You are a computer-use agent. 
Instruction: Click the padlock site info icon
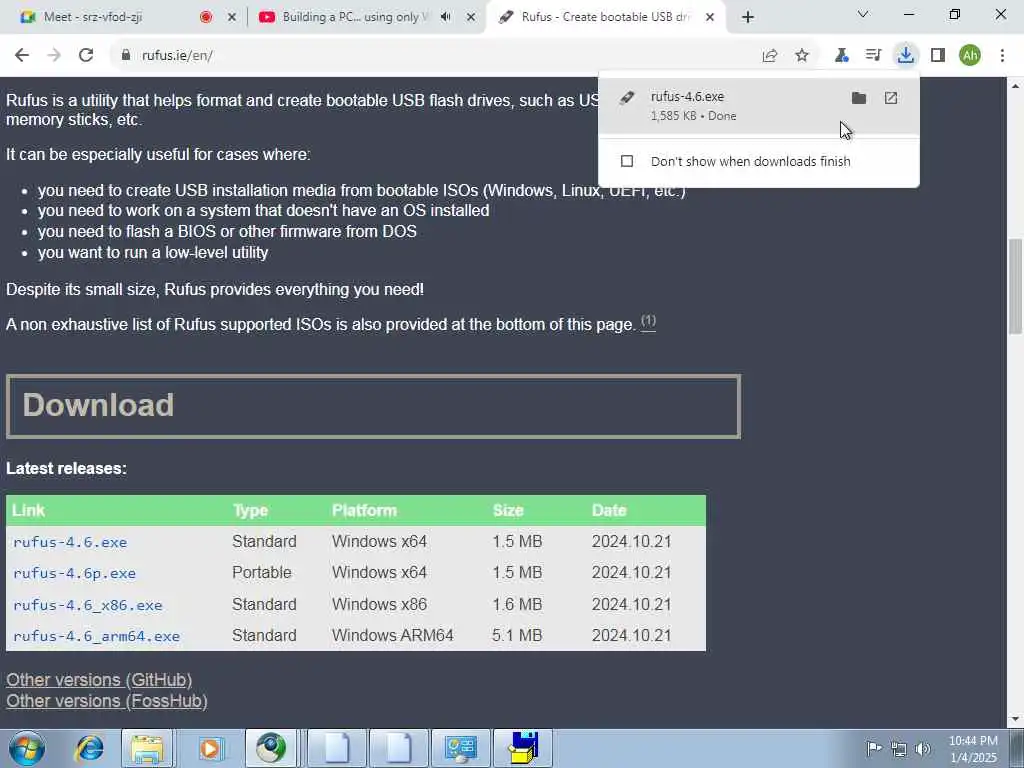click(126, 56)
